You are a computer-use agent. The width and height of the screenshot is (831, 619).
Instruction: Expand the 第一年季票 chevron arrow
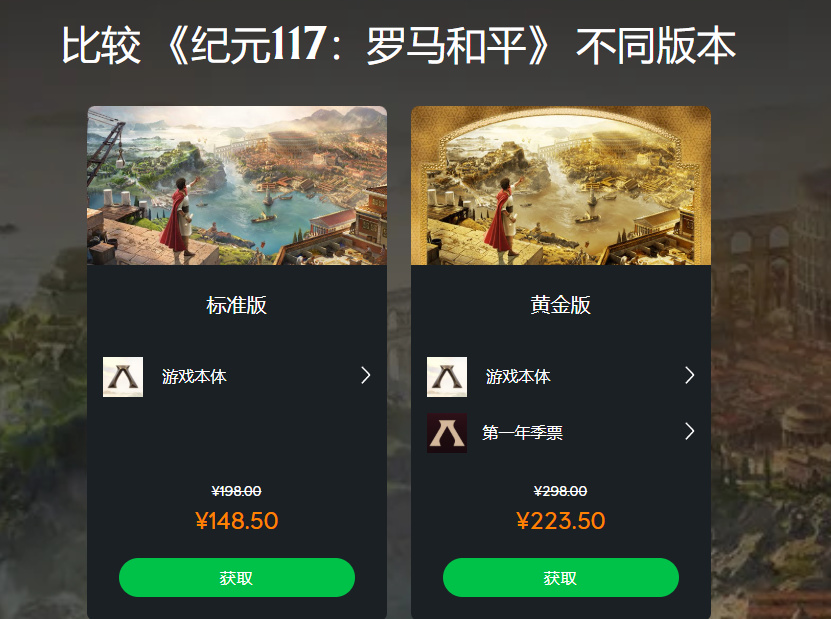click(x=689, y=431)
